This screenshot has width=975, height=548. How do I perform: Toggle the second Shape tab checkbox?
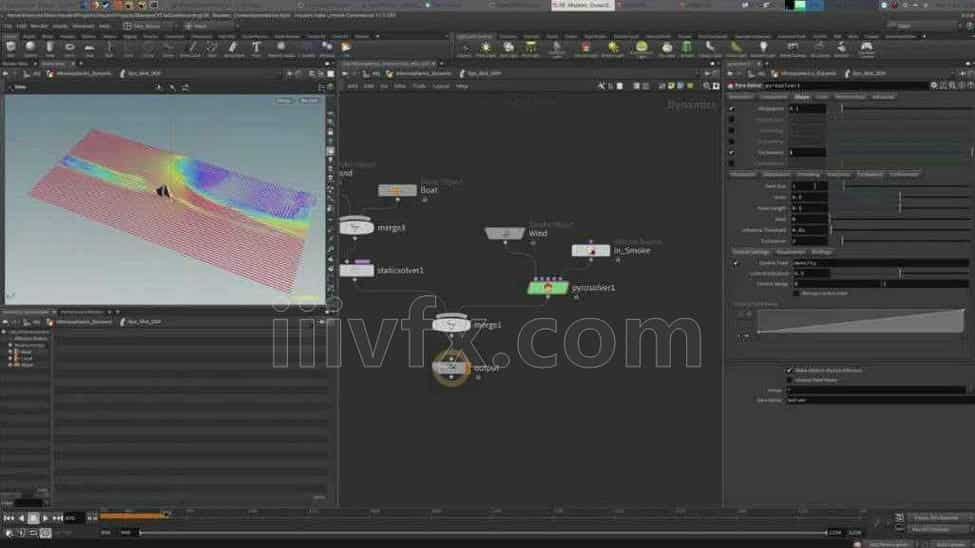[x=732, y=119]
